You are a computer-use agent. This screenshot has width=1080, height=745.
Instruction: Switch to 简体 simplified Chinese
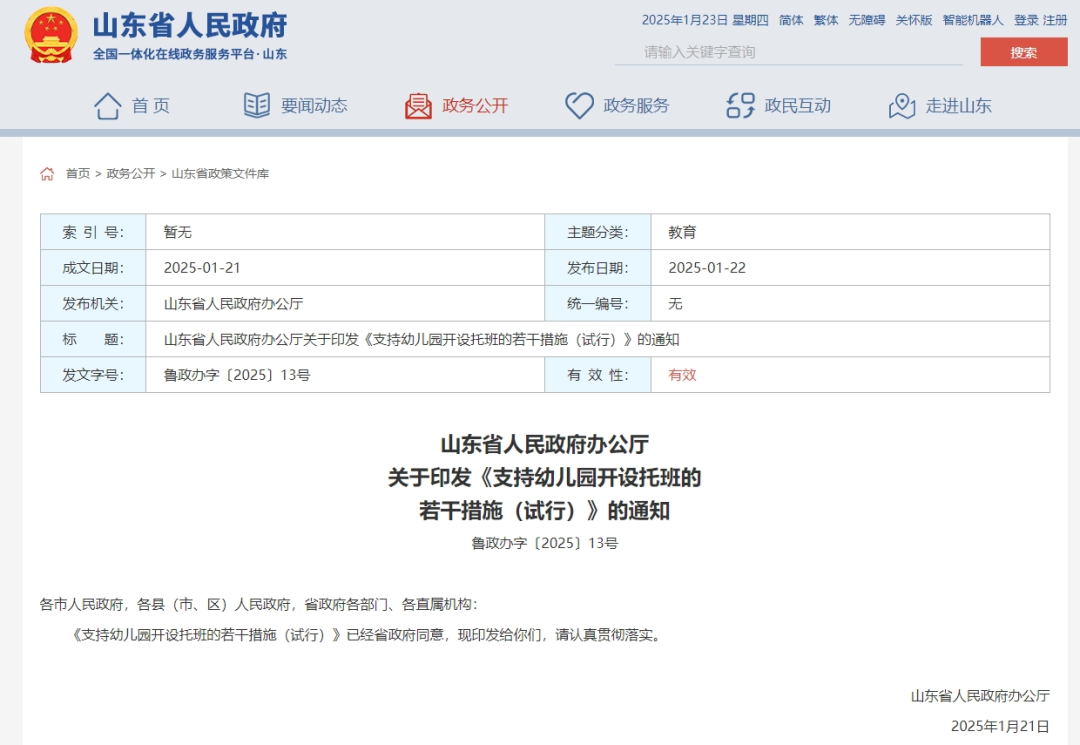[x=791, y=20]
